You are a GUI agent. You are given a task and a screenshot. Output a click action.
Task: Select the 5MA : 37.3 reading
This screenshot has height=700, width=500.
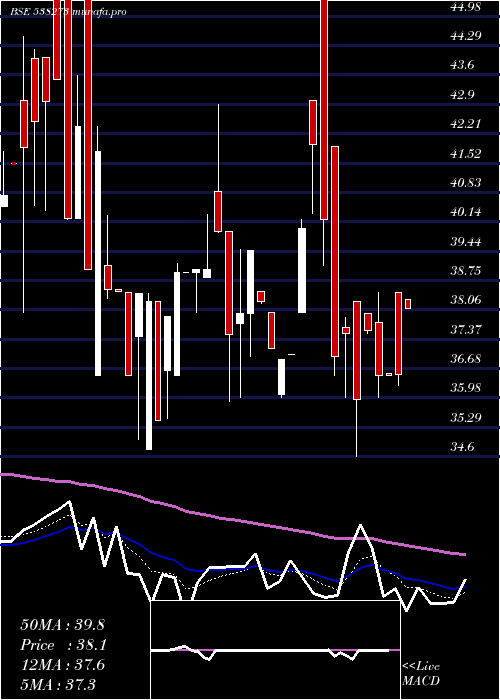coord(58,684)
